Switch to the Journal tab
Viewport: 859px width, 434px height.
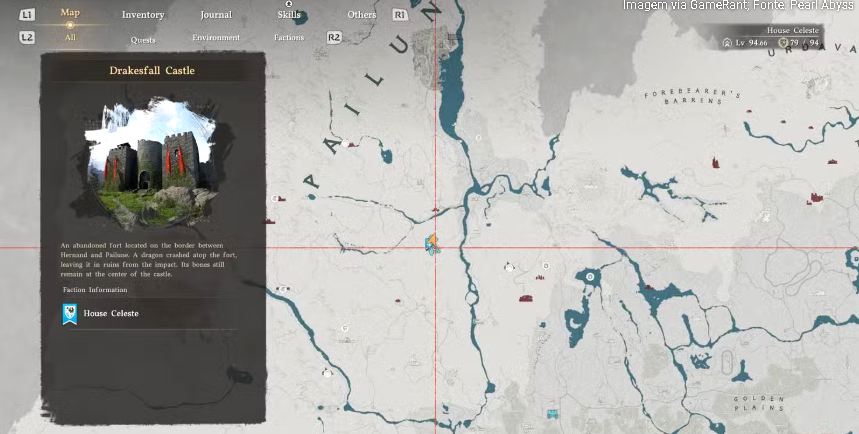click(x=215, y=15)
